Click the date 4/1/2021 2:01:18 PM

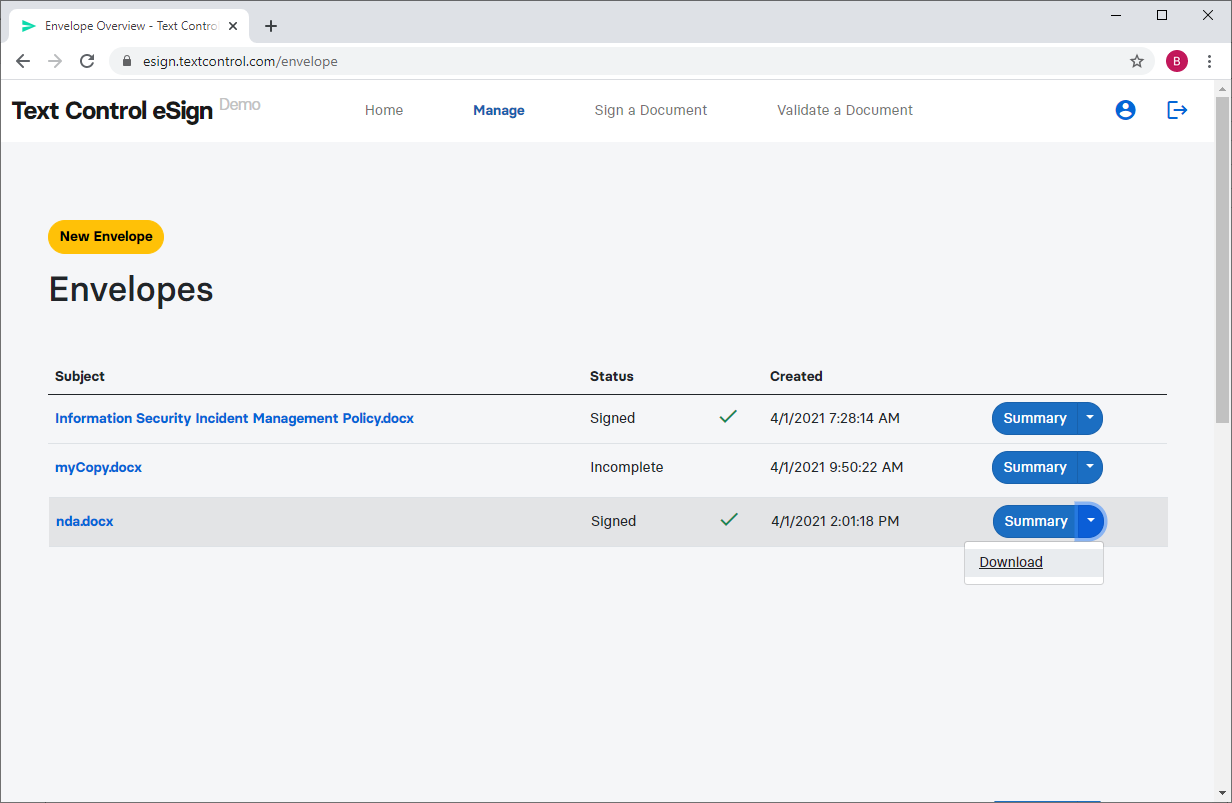point(835,521)
